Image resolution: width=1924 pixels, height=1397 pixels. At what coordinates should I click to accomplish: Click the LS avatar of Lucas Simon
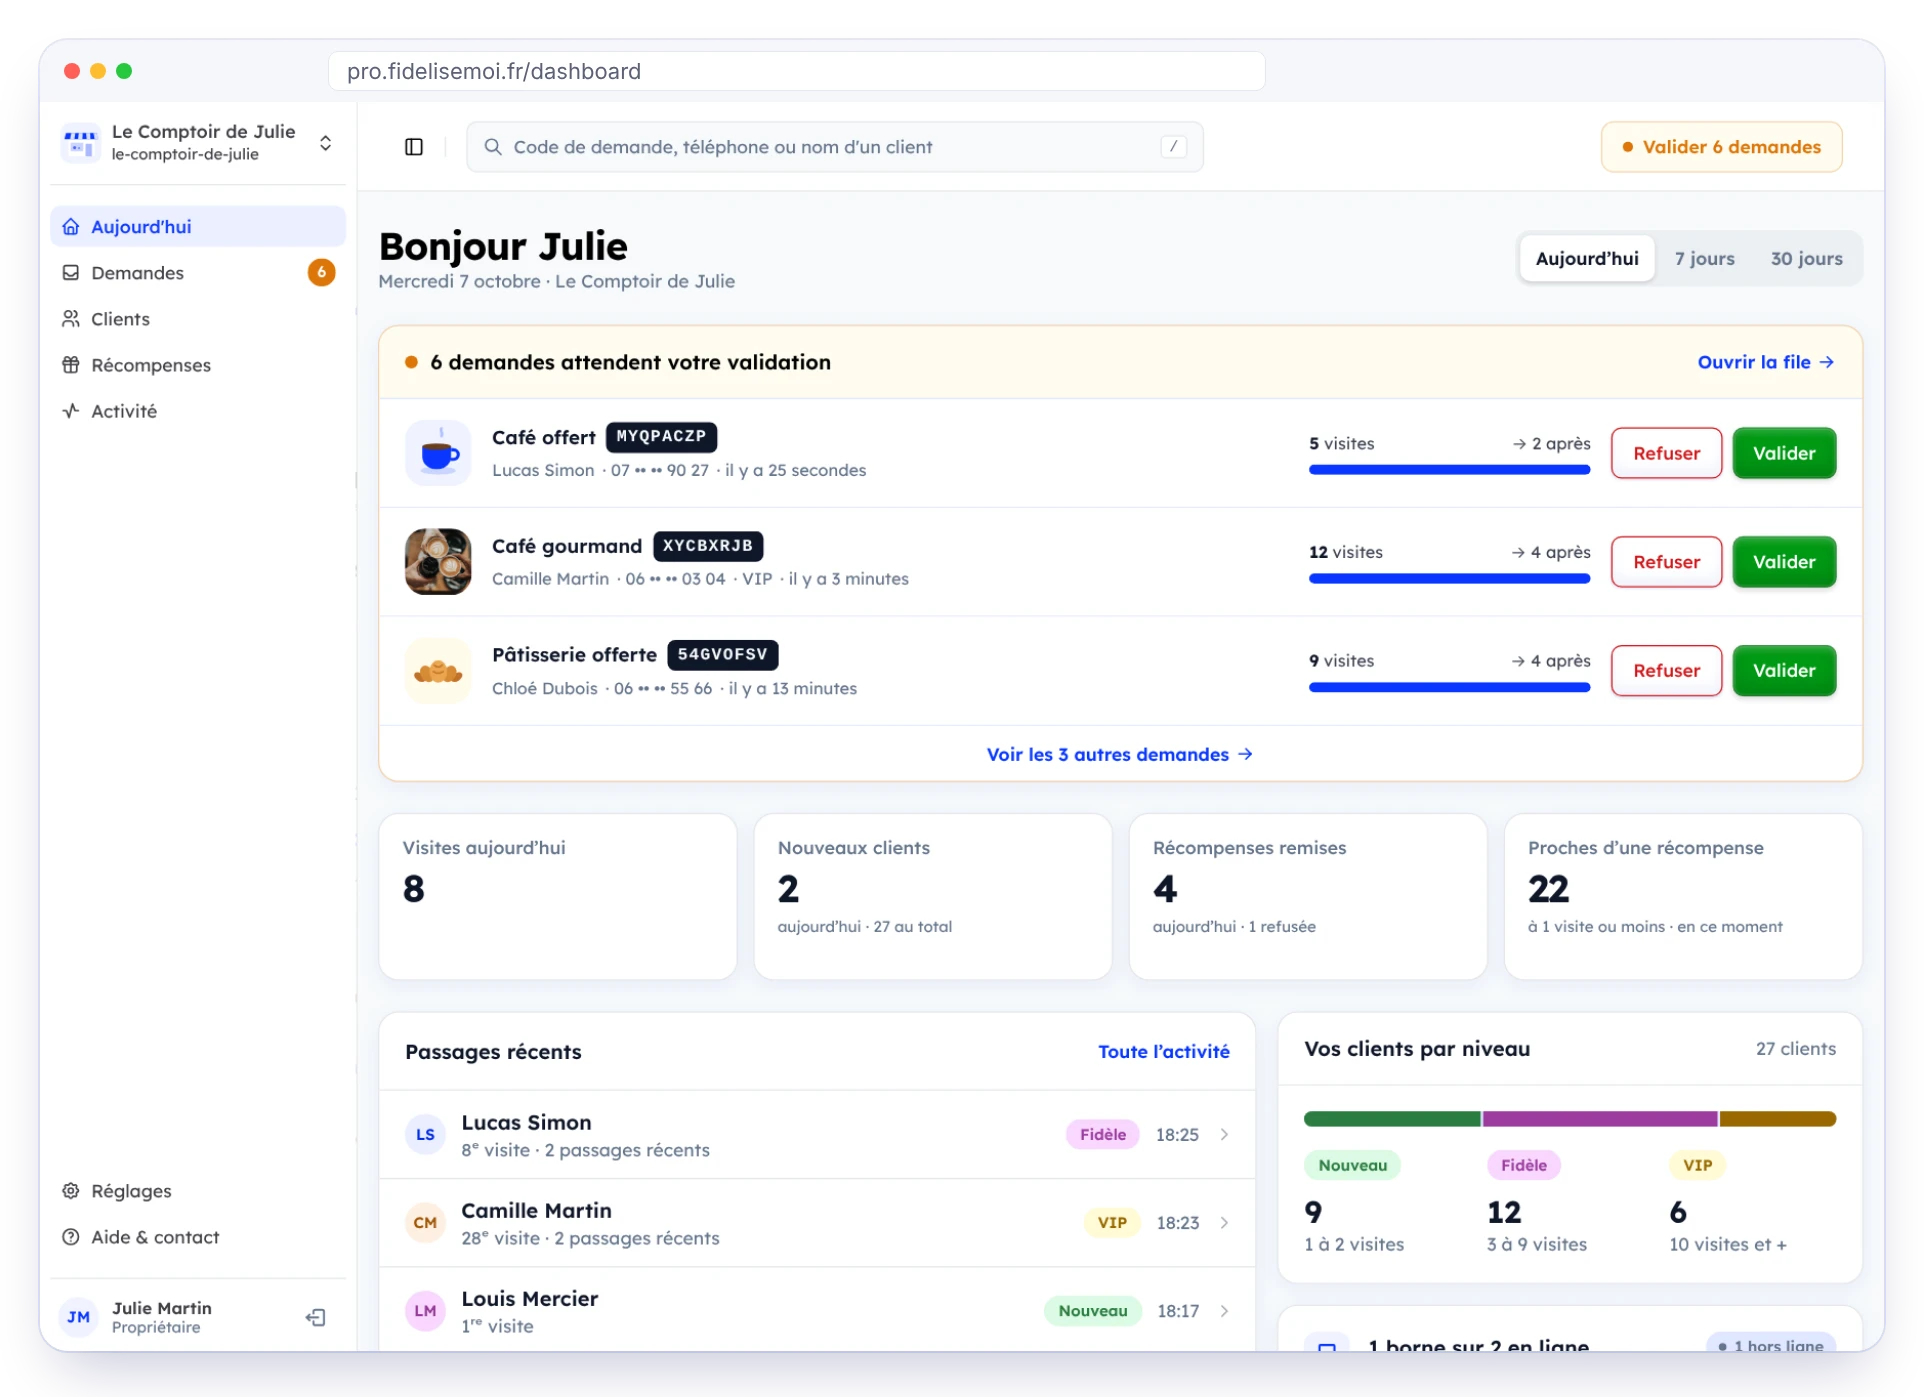click(x=425, y=1135)
